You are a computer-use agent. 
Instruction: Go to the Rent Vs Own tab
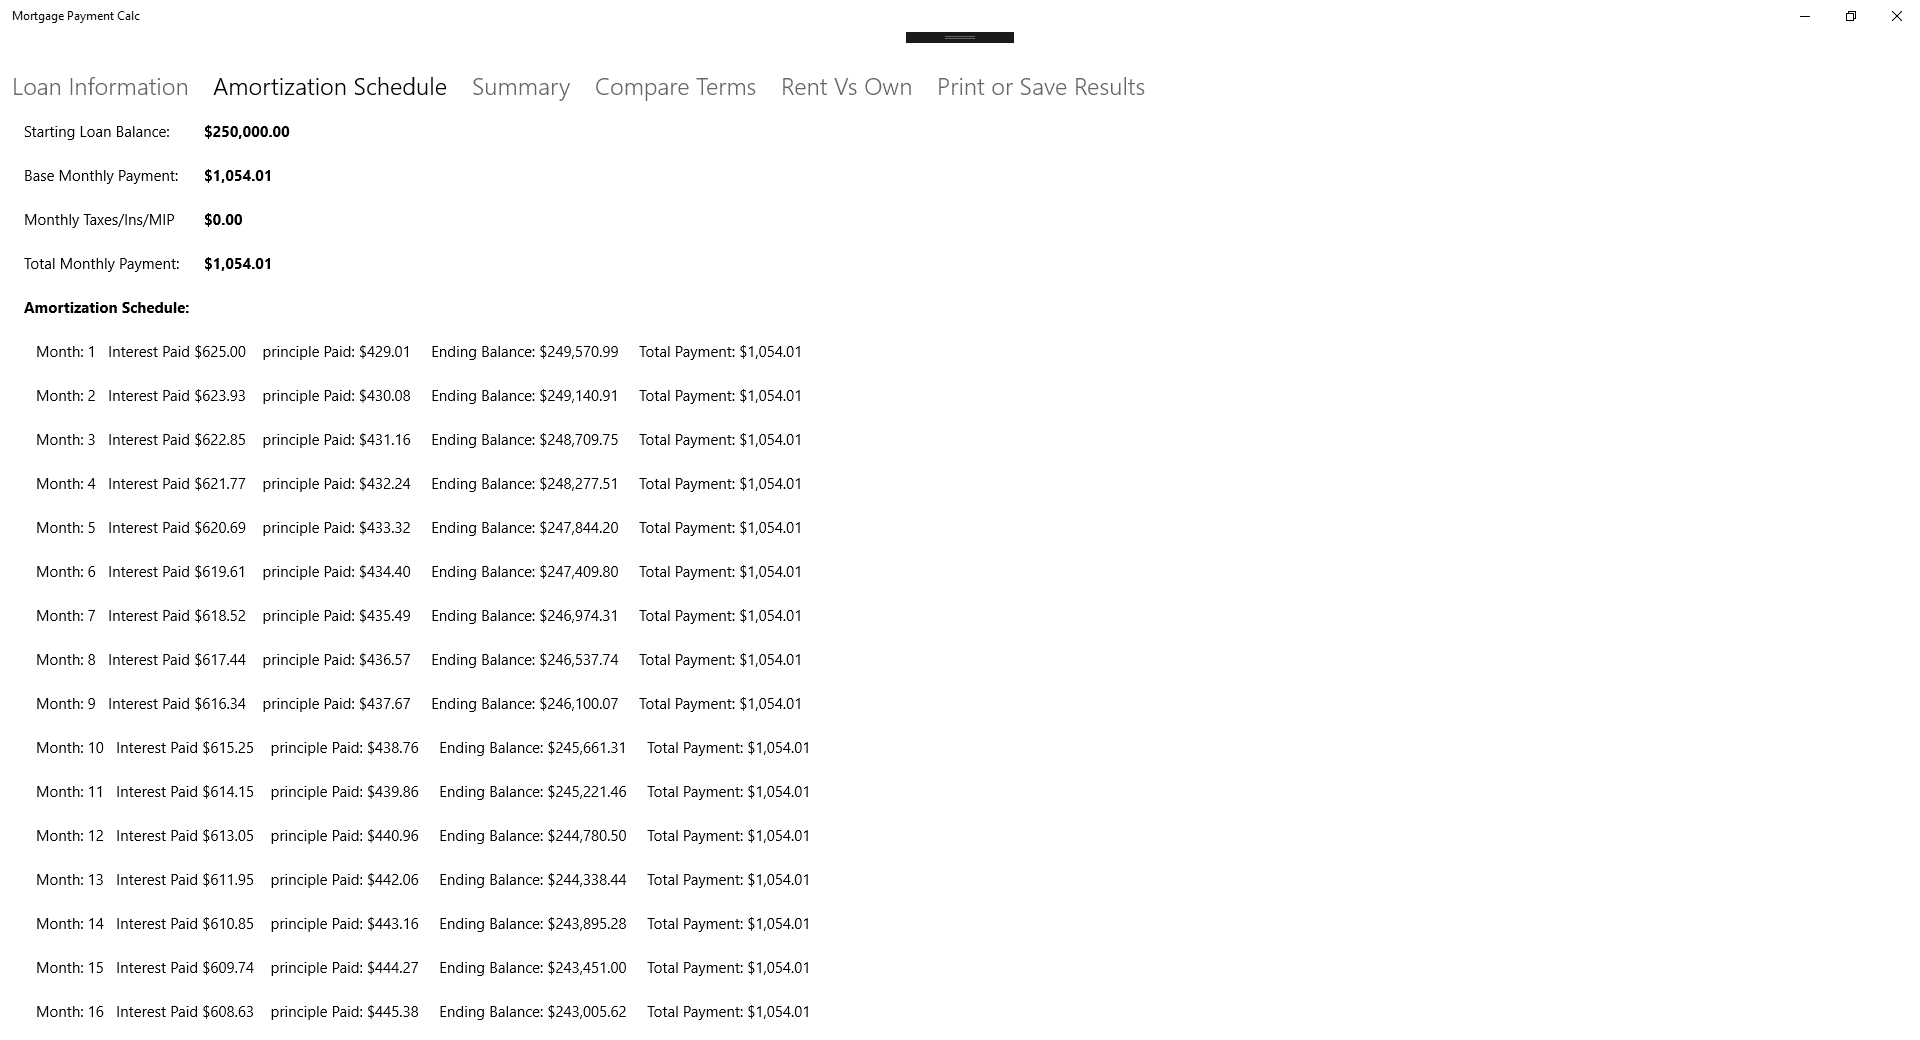846,87
